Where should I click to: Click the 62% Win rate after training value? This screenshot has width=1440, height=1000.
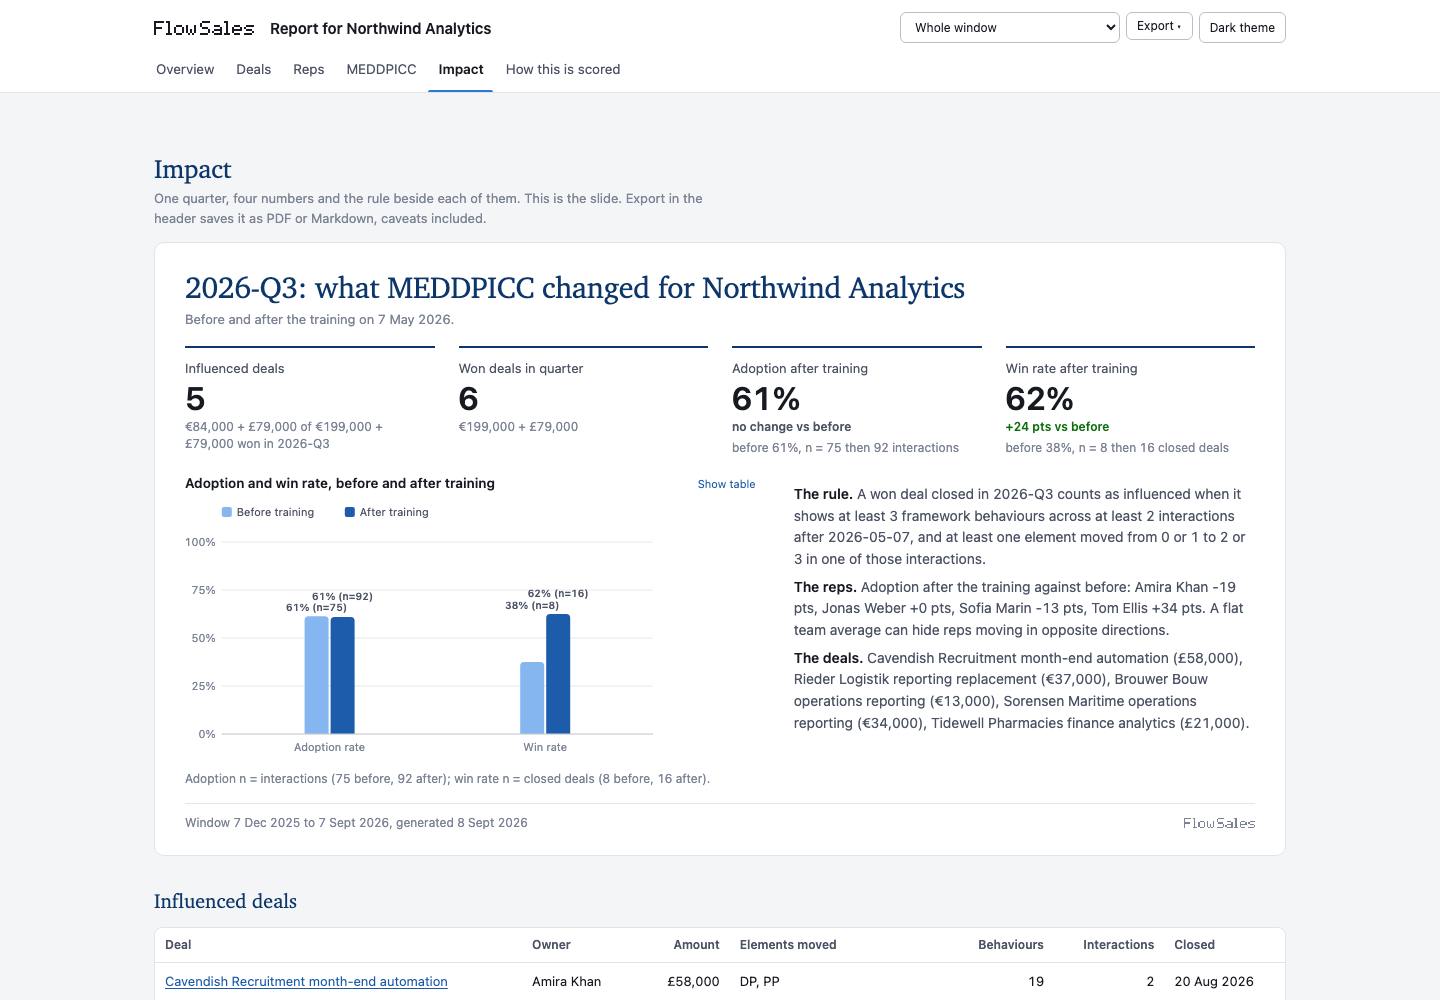tap(1040, 399)
